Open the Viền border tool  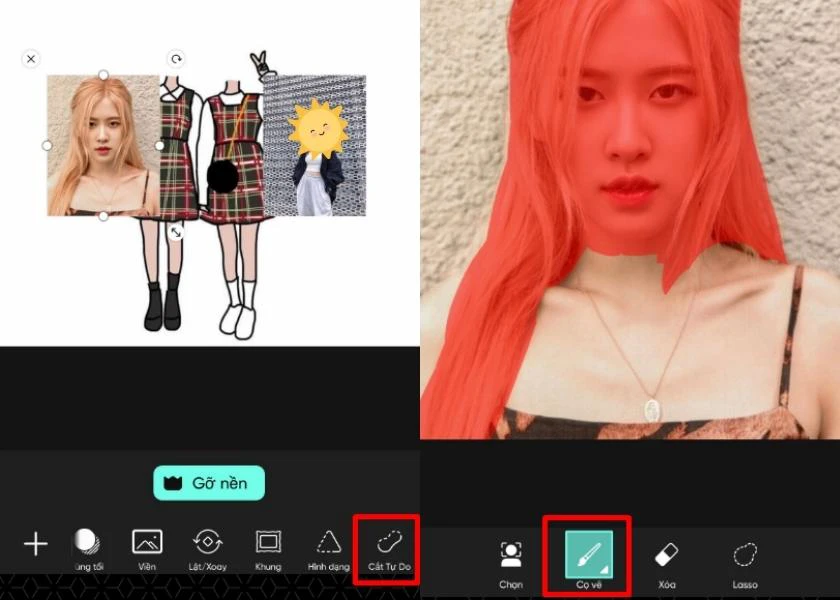(x=147, y=550)
